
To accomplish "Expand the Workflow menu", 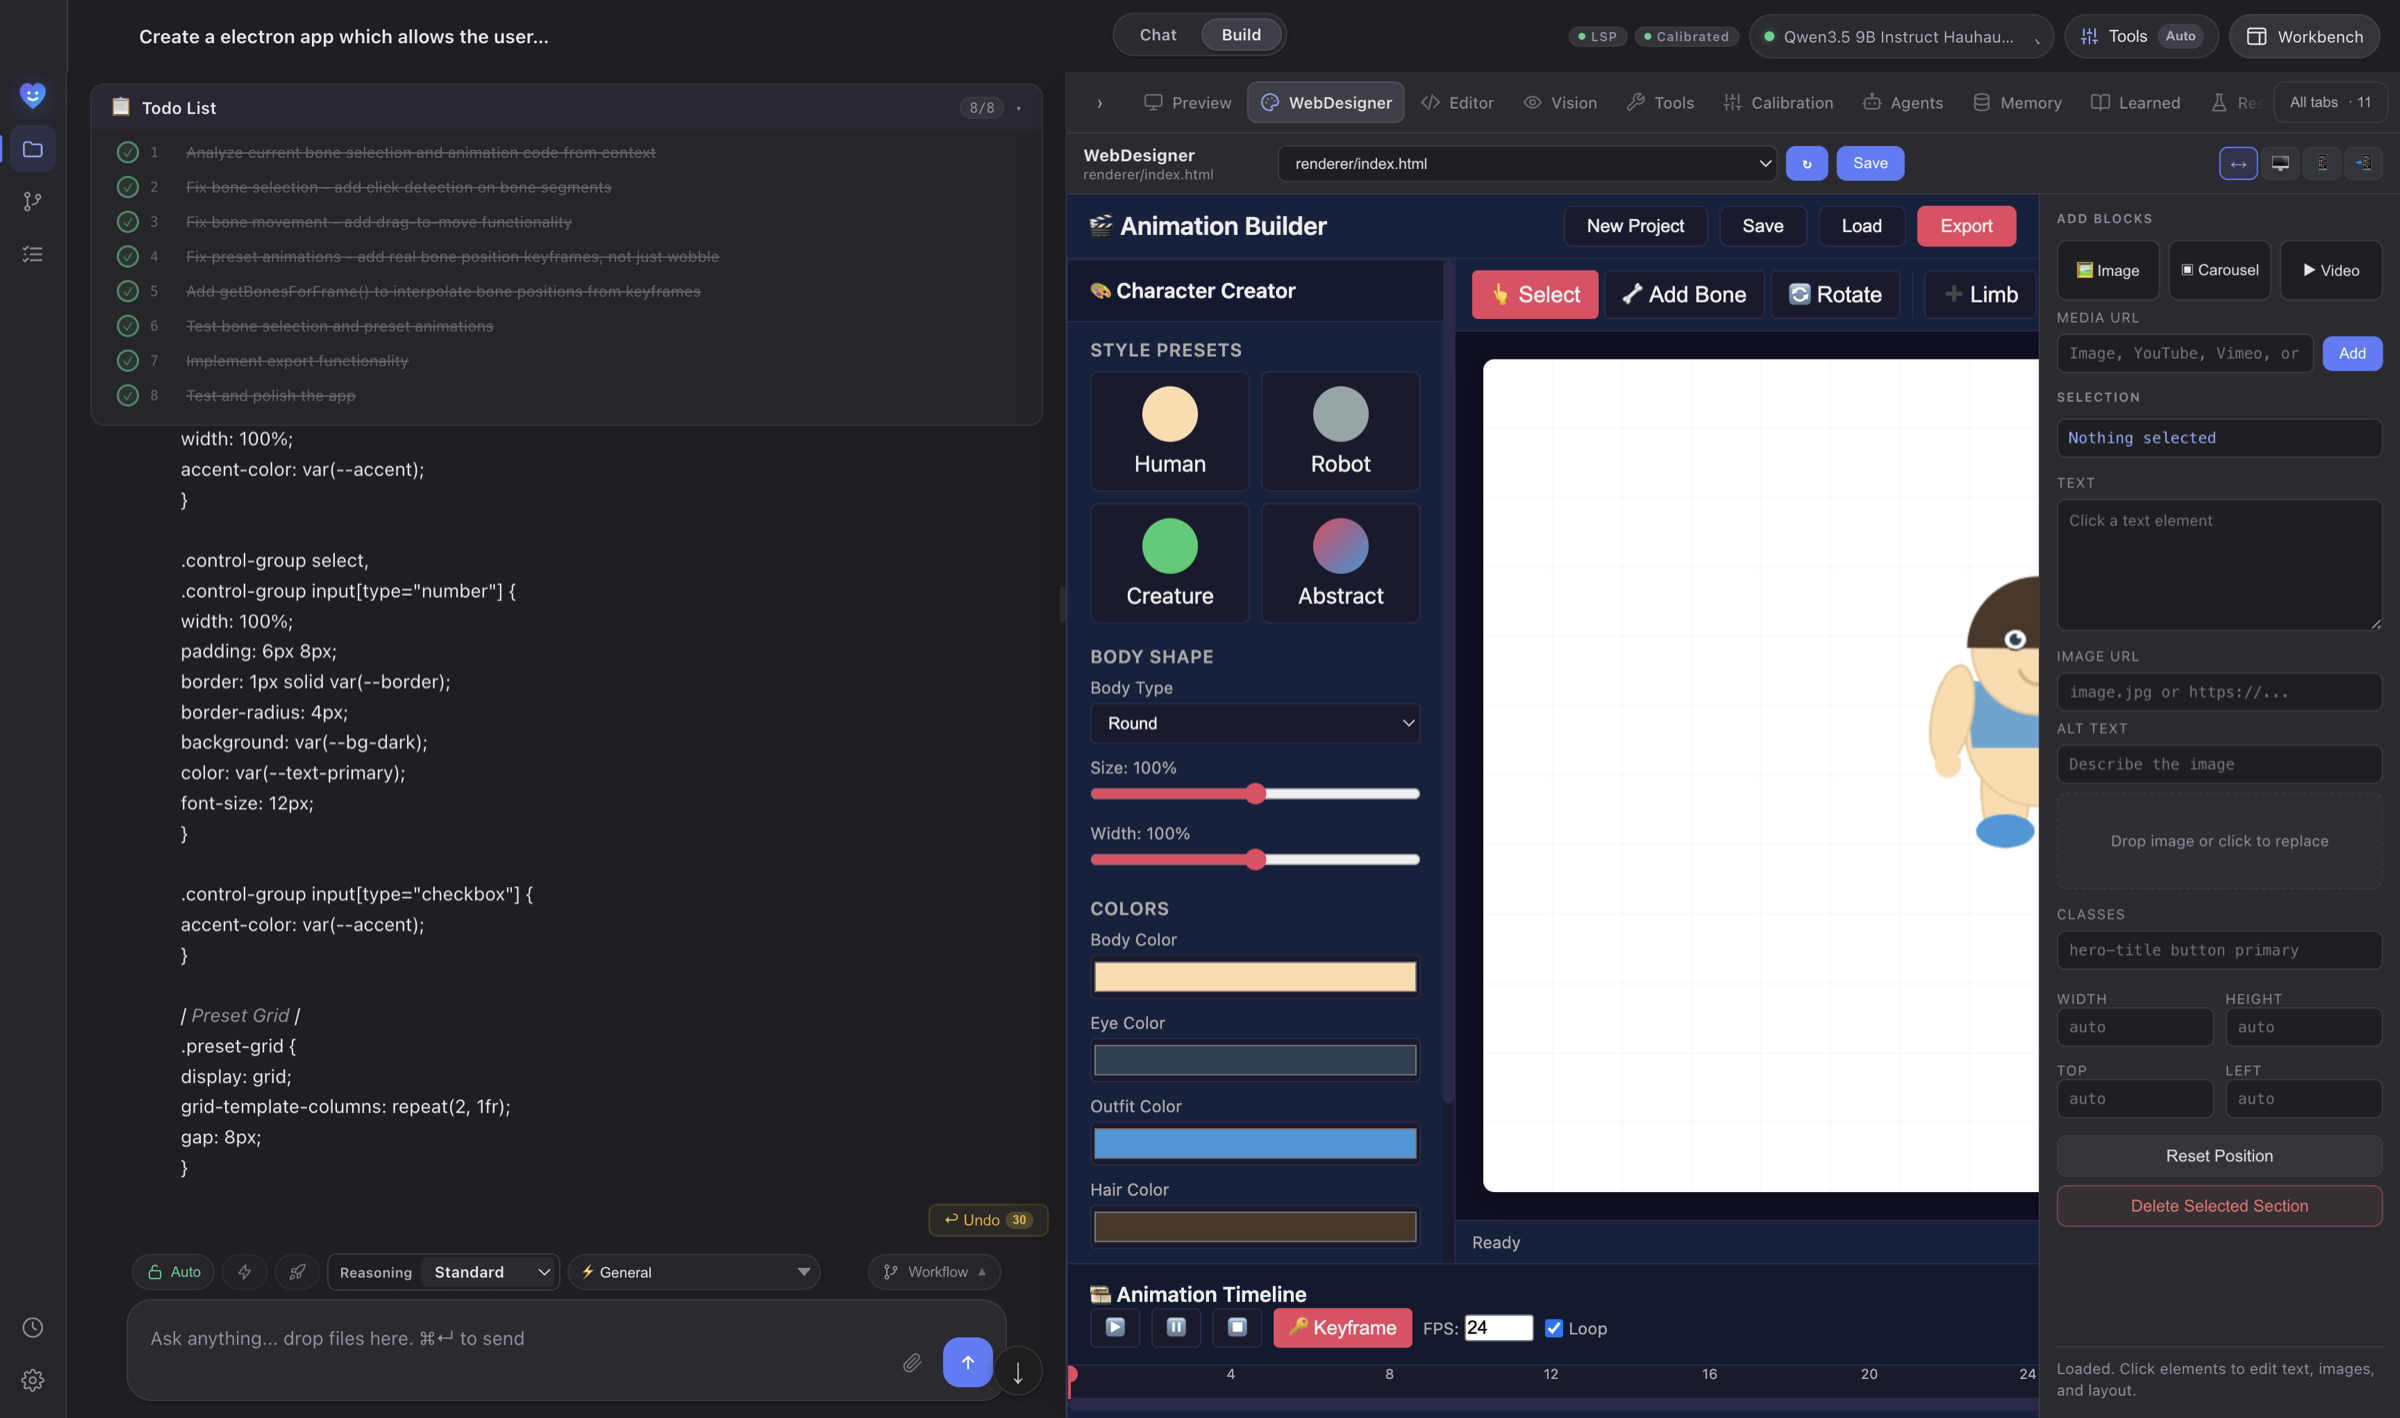I will (x=935, y=1271).
